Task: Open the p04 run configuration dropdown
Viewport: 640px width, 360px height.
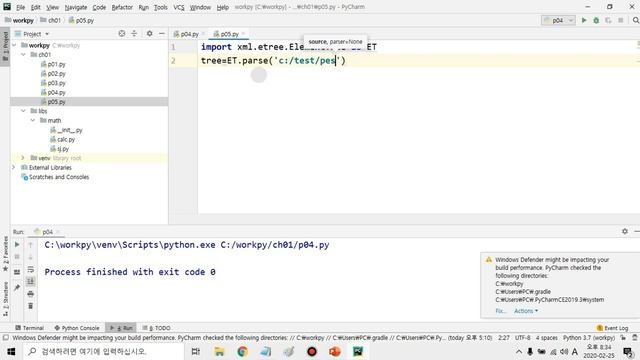Action: click(x=558, y=20)
